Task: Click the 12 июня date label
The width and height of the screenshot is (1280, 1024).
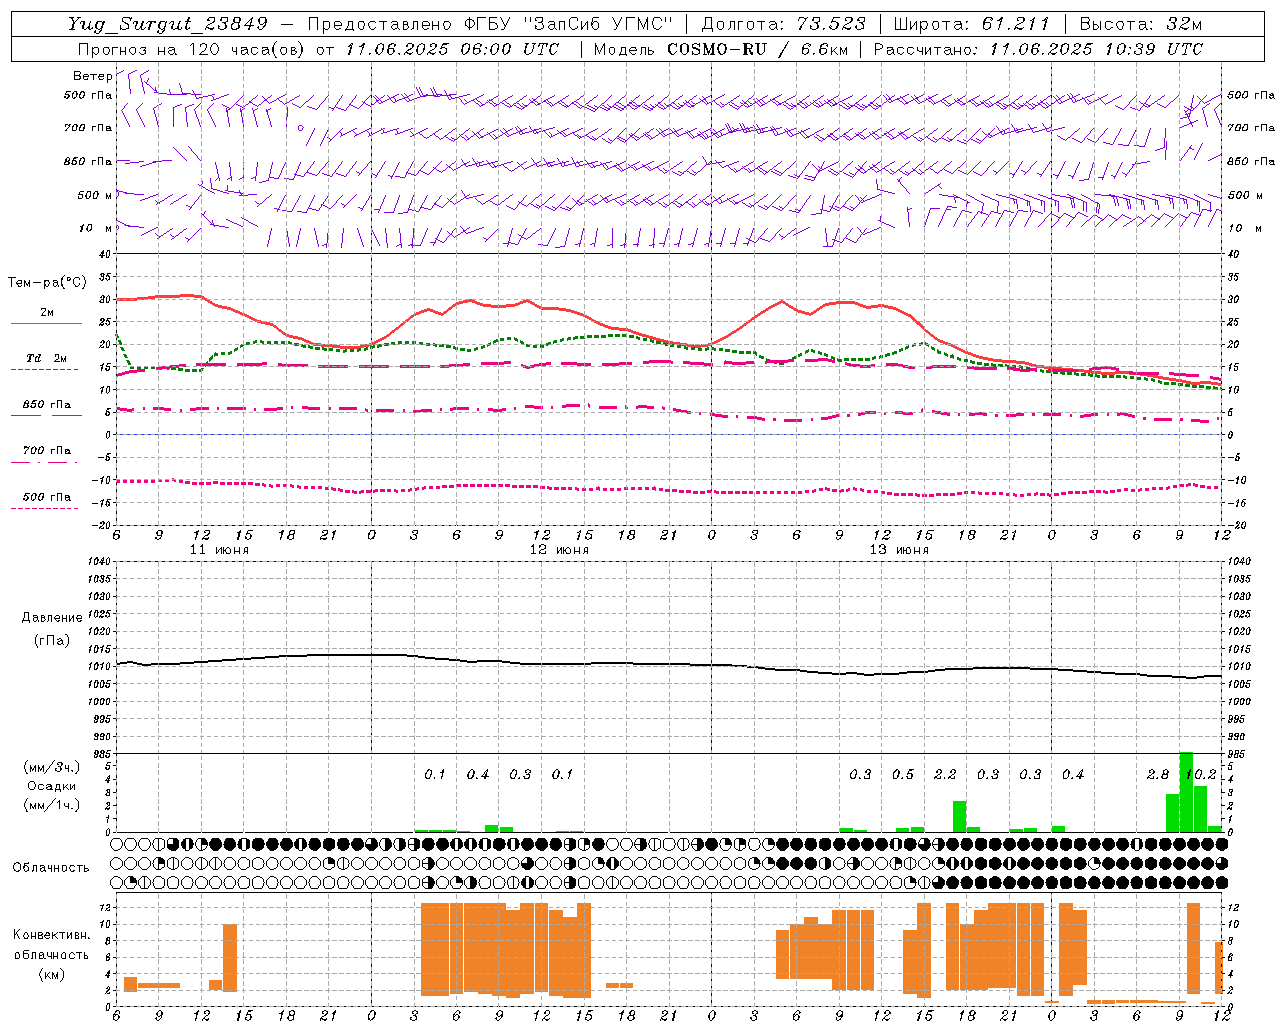Action: click(x=559, y=550)
